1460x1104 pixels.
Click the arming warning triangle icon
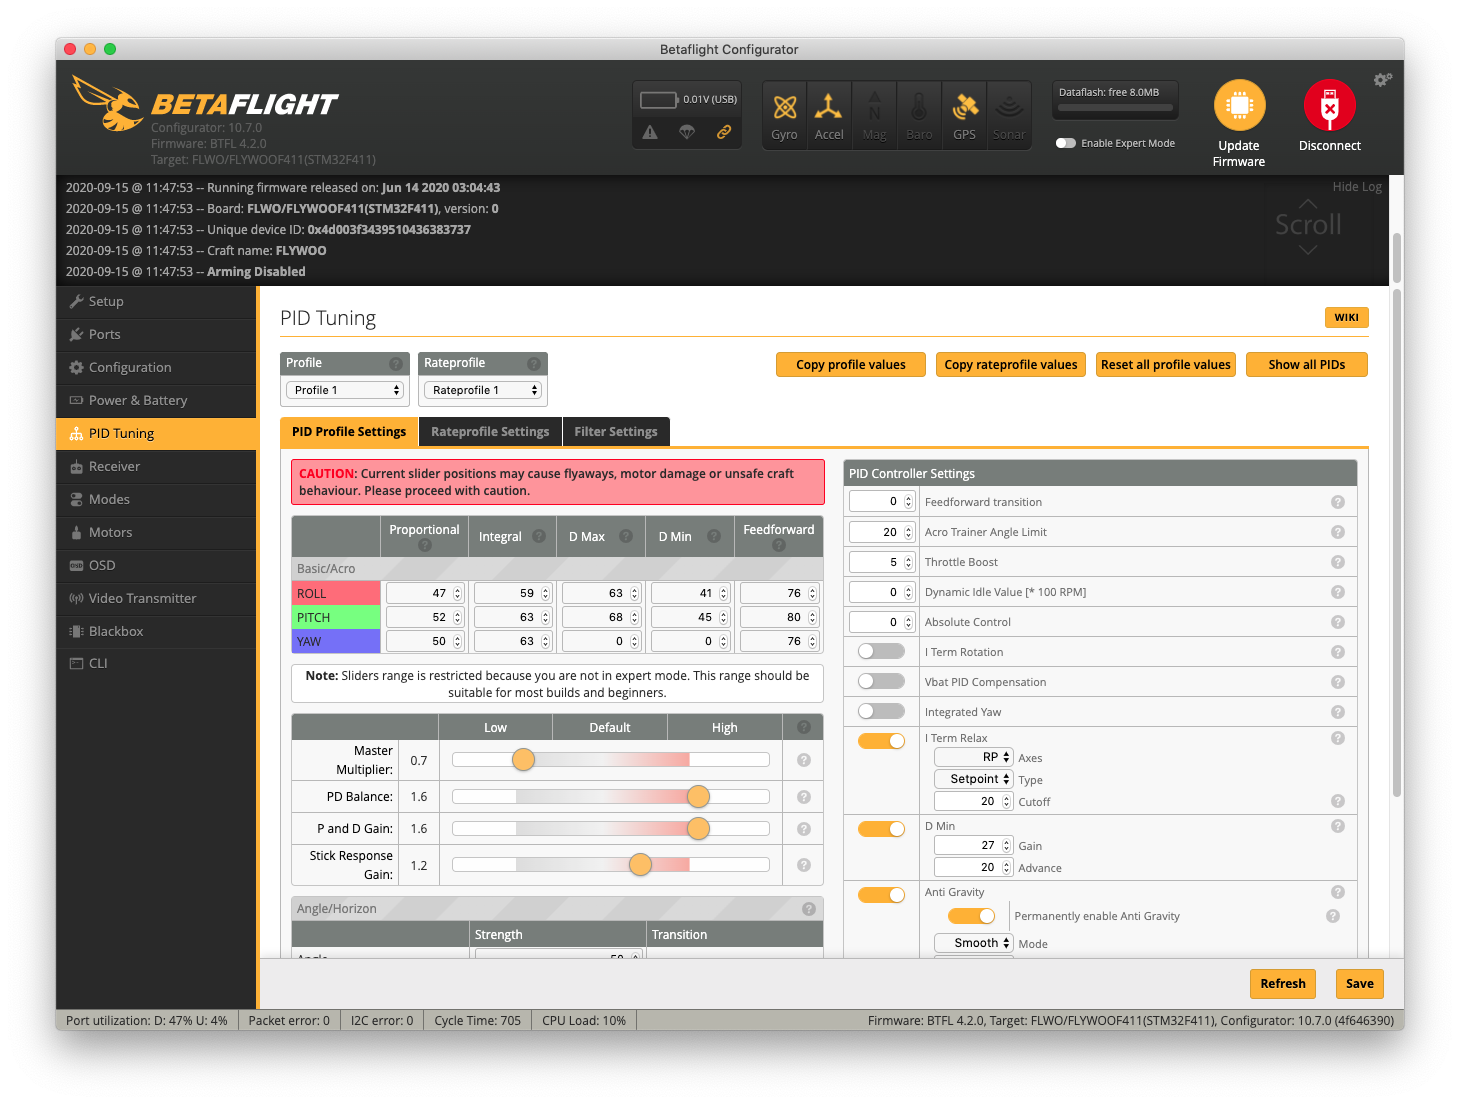[650, 132]
